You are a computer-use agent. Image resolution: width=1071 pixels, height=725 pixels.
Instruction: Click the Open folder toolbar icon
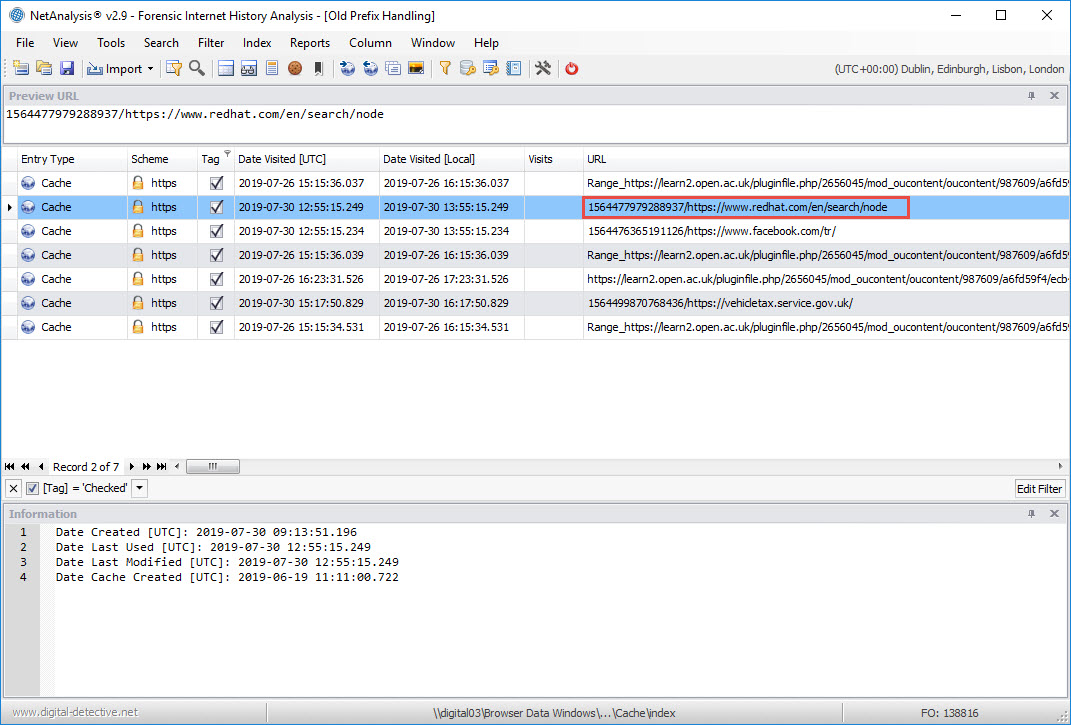tap(44, 68)
